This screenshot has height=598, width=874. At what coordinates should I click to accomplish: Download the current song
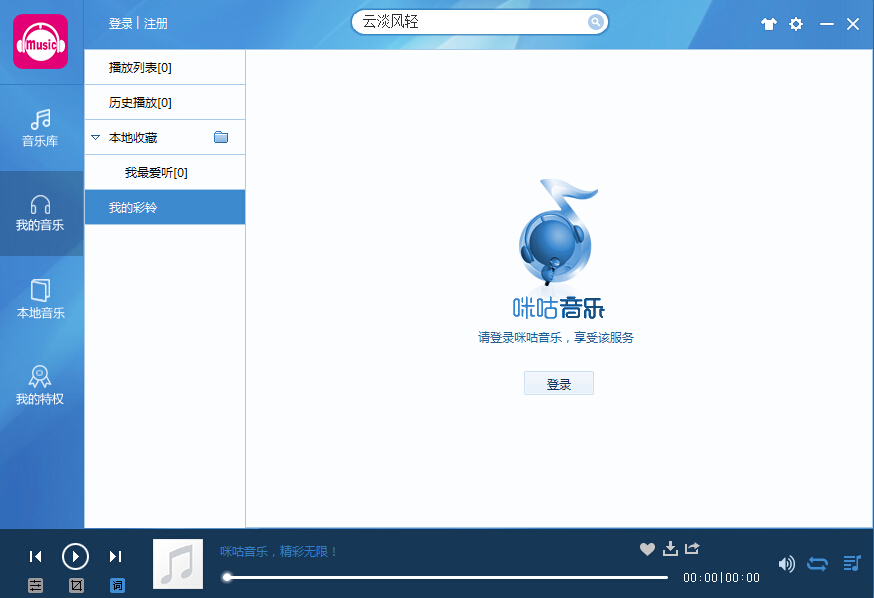(670, 548)
